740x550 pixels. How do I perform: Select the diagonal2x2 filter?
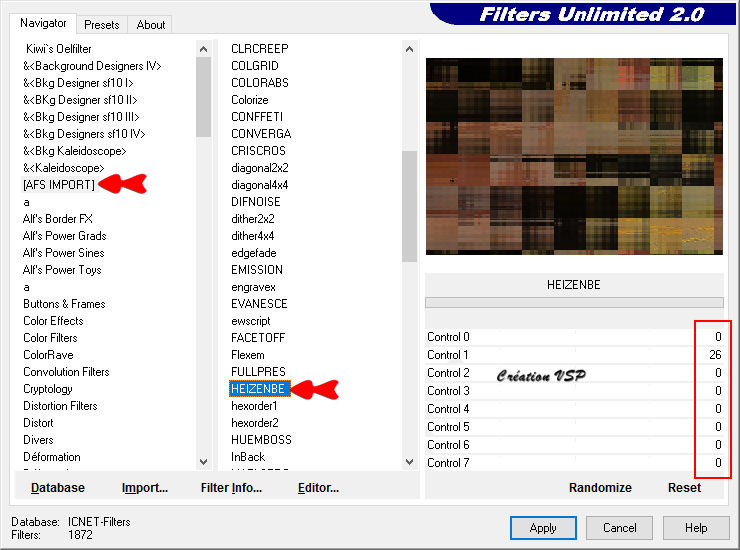click(260, 168)
